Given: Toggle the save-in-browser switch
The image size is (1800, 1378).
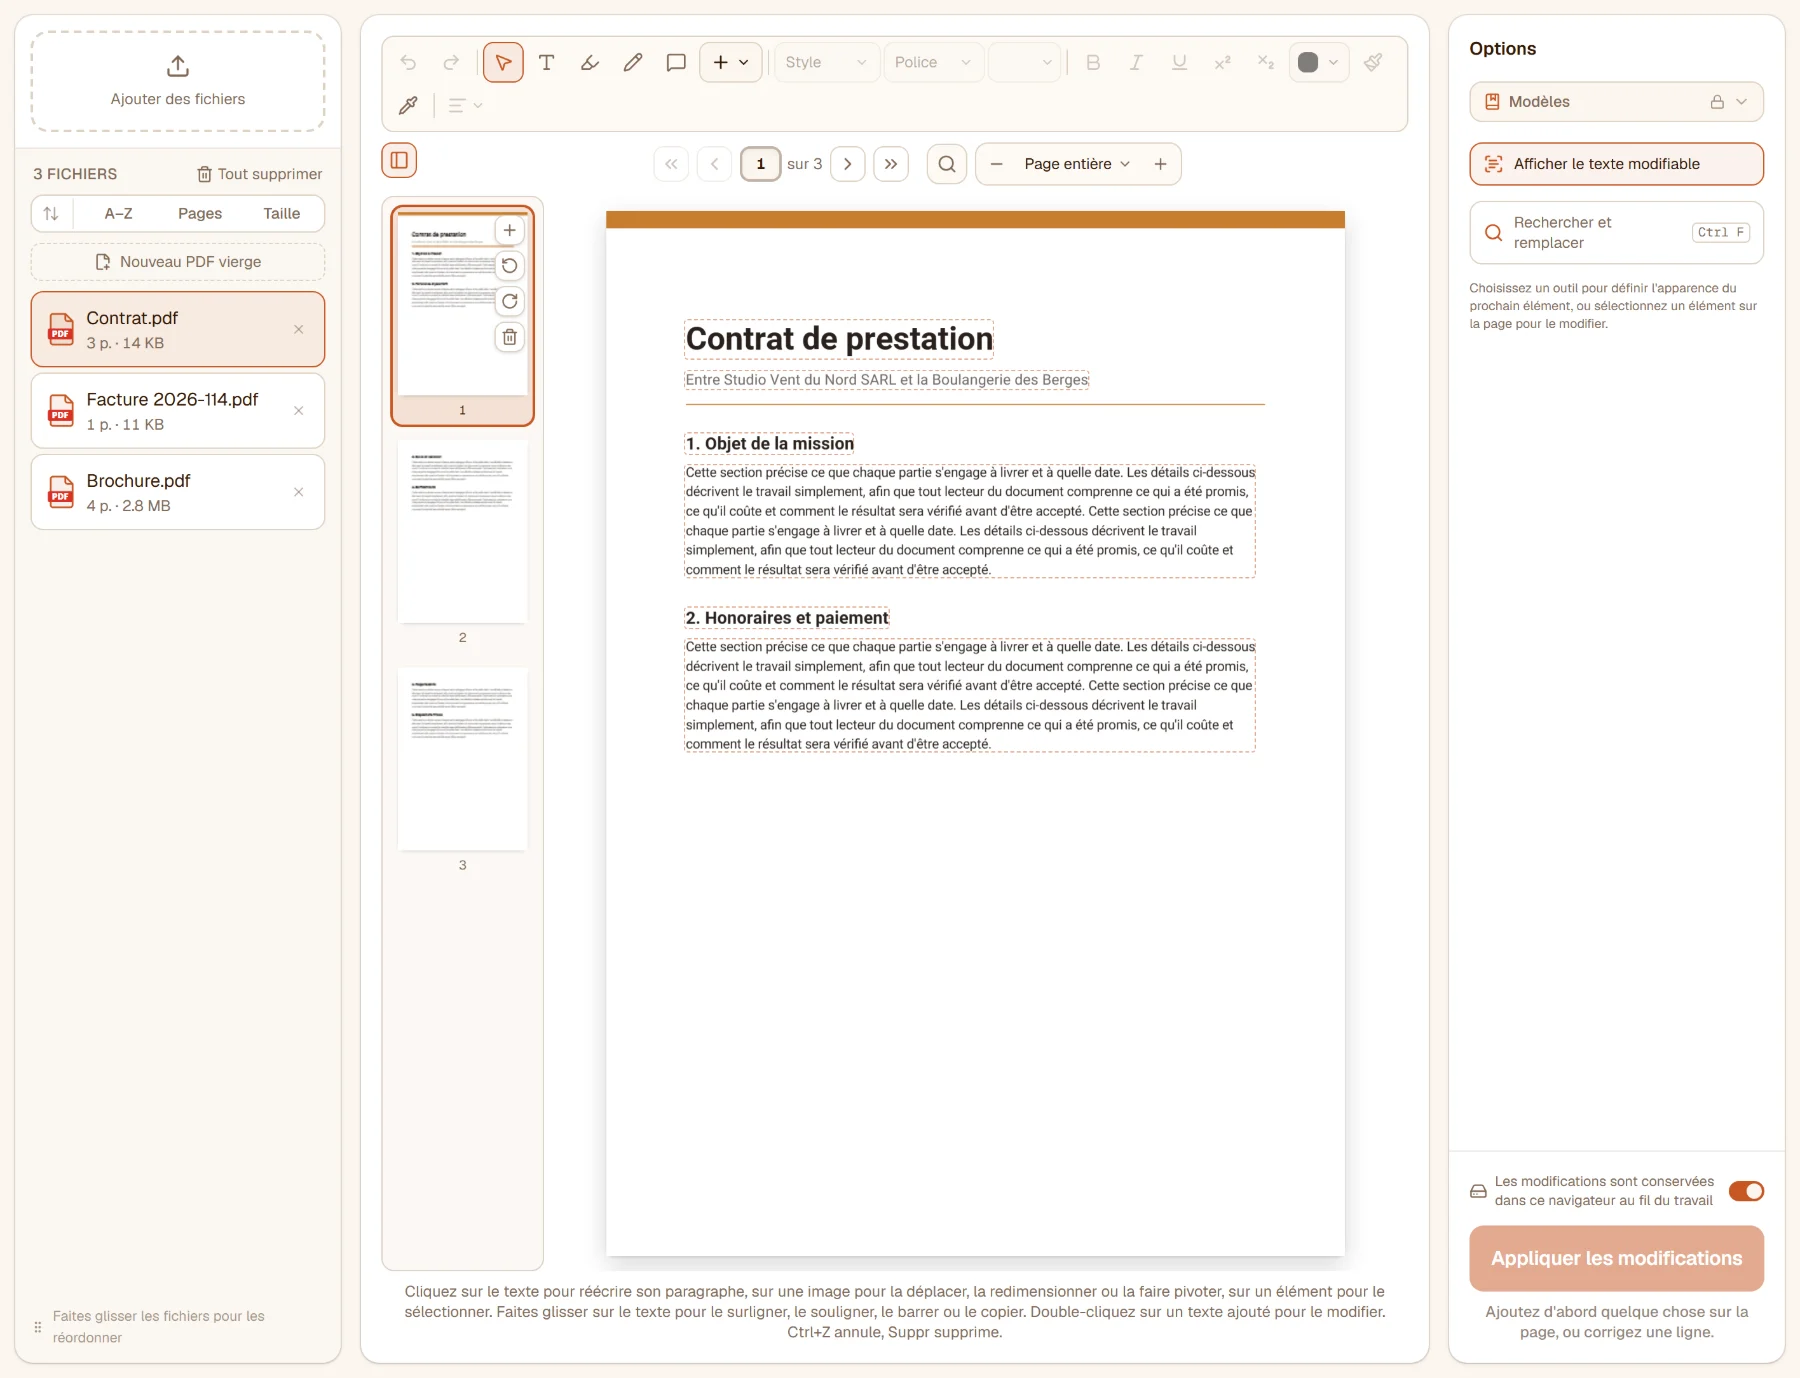Looking at the screenshot, I should click(1746, 1191).
